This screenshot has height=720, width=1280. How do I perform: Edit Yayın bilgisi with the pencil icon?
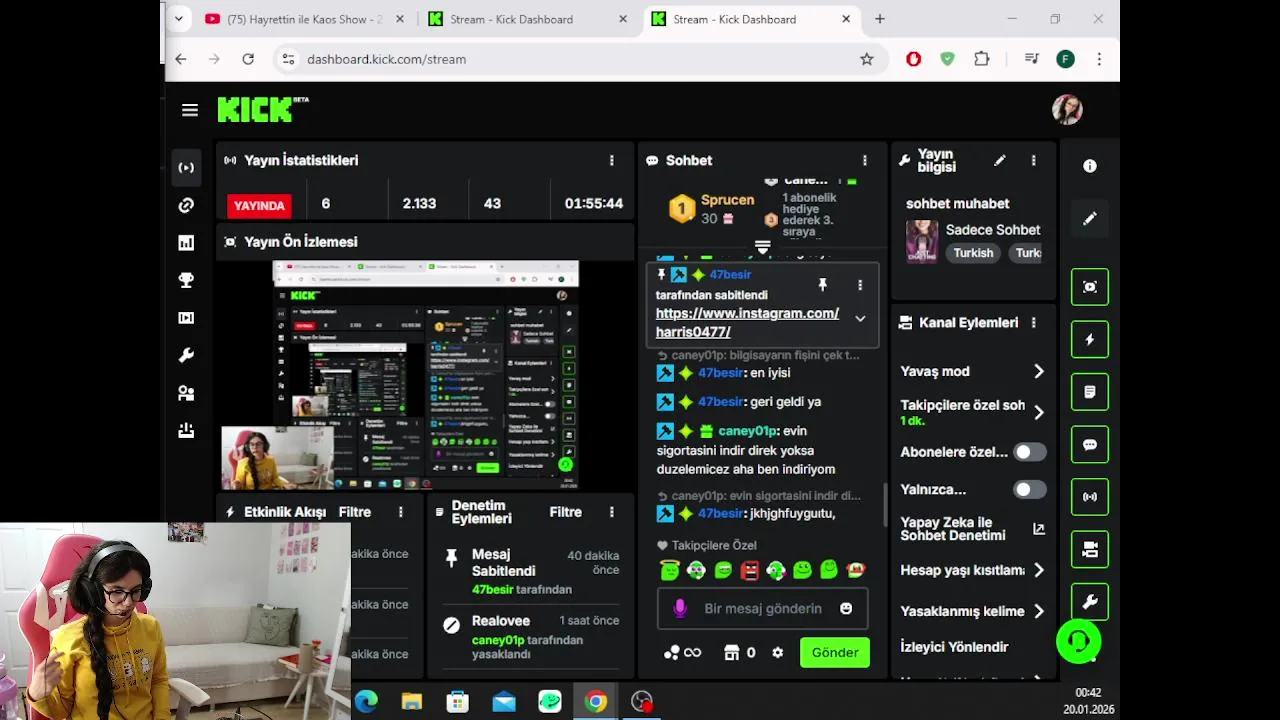(x=999, y=160)
